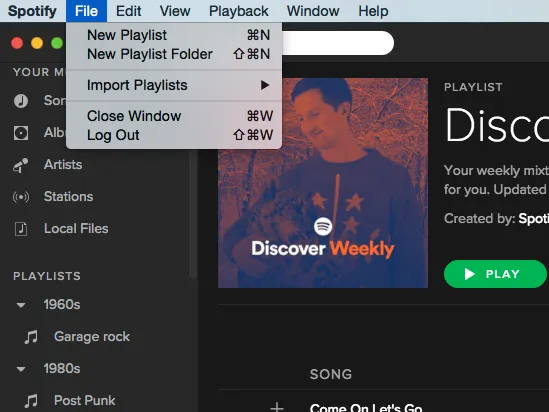Open the Spotify application menu
Screen dimensions: 549x412
click(32, 11)
